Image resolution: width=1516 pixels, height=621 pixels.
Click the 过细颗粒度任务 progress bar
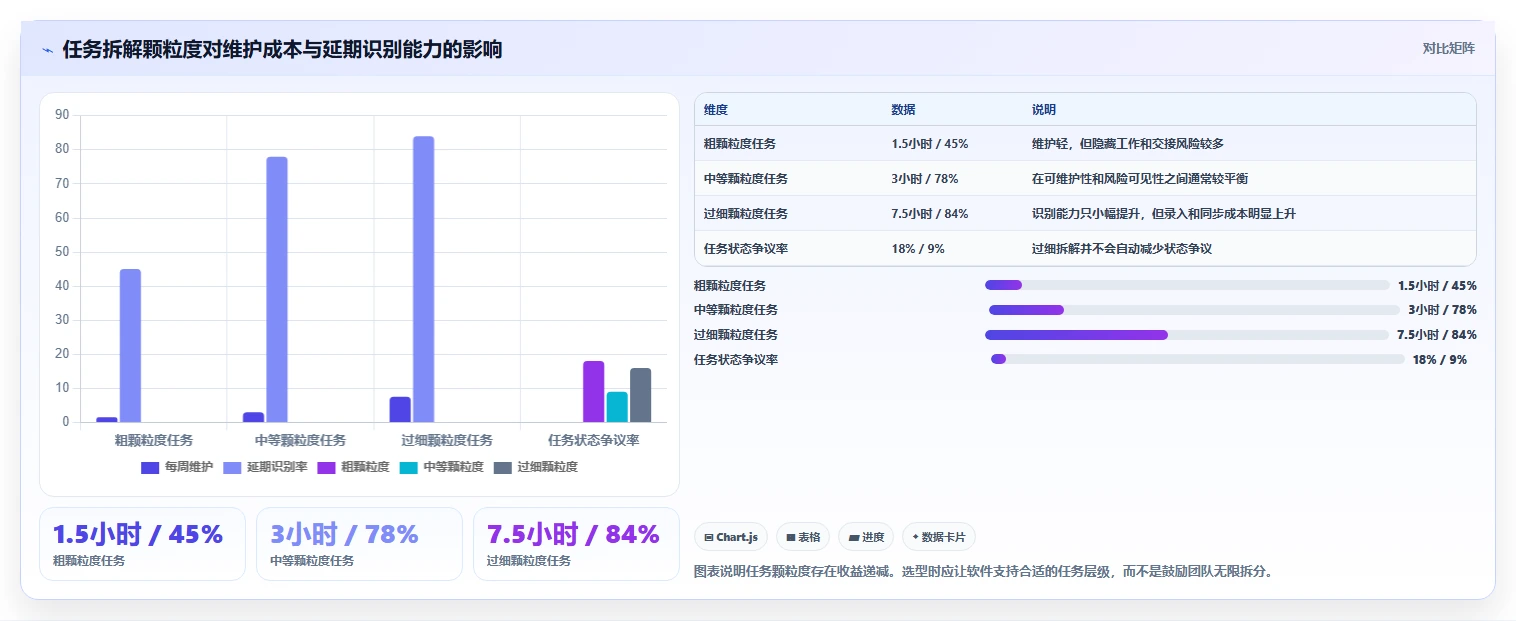(x=1187, y=335)
